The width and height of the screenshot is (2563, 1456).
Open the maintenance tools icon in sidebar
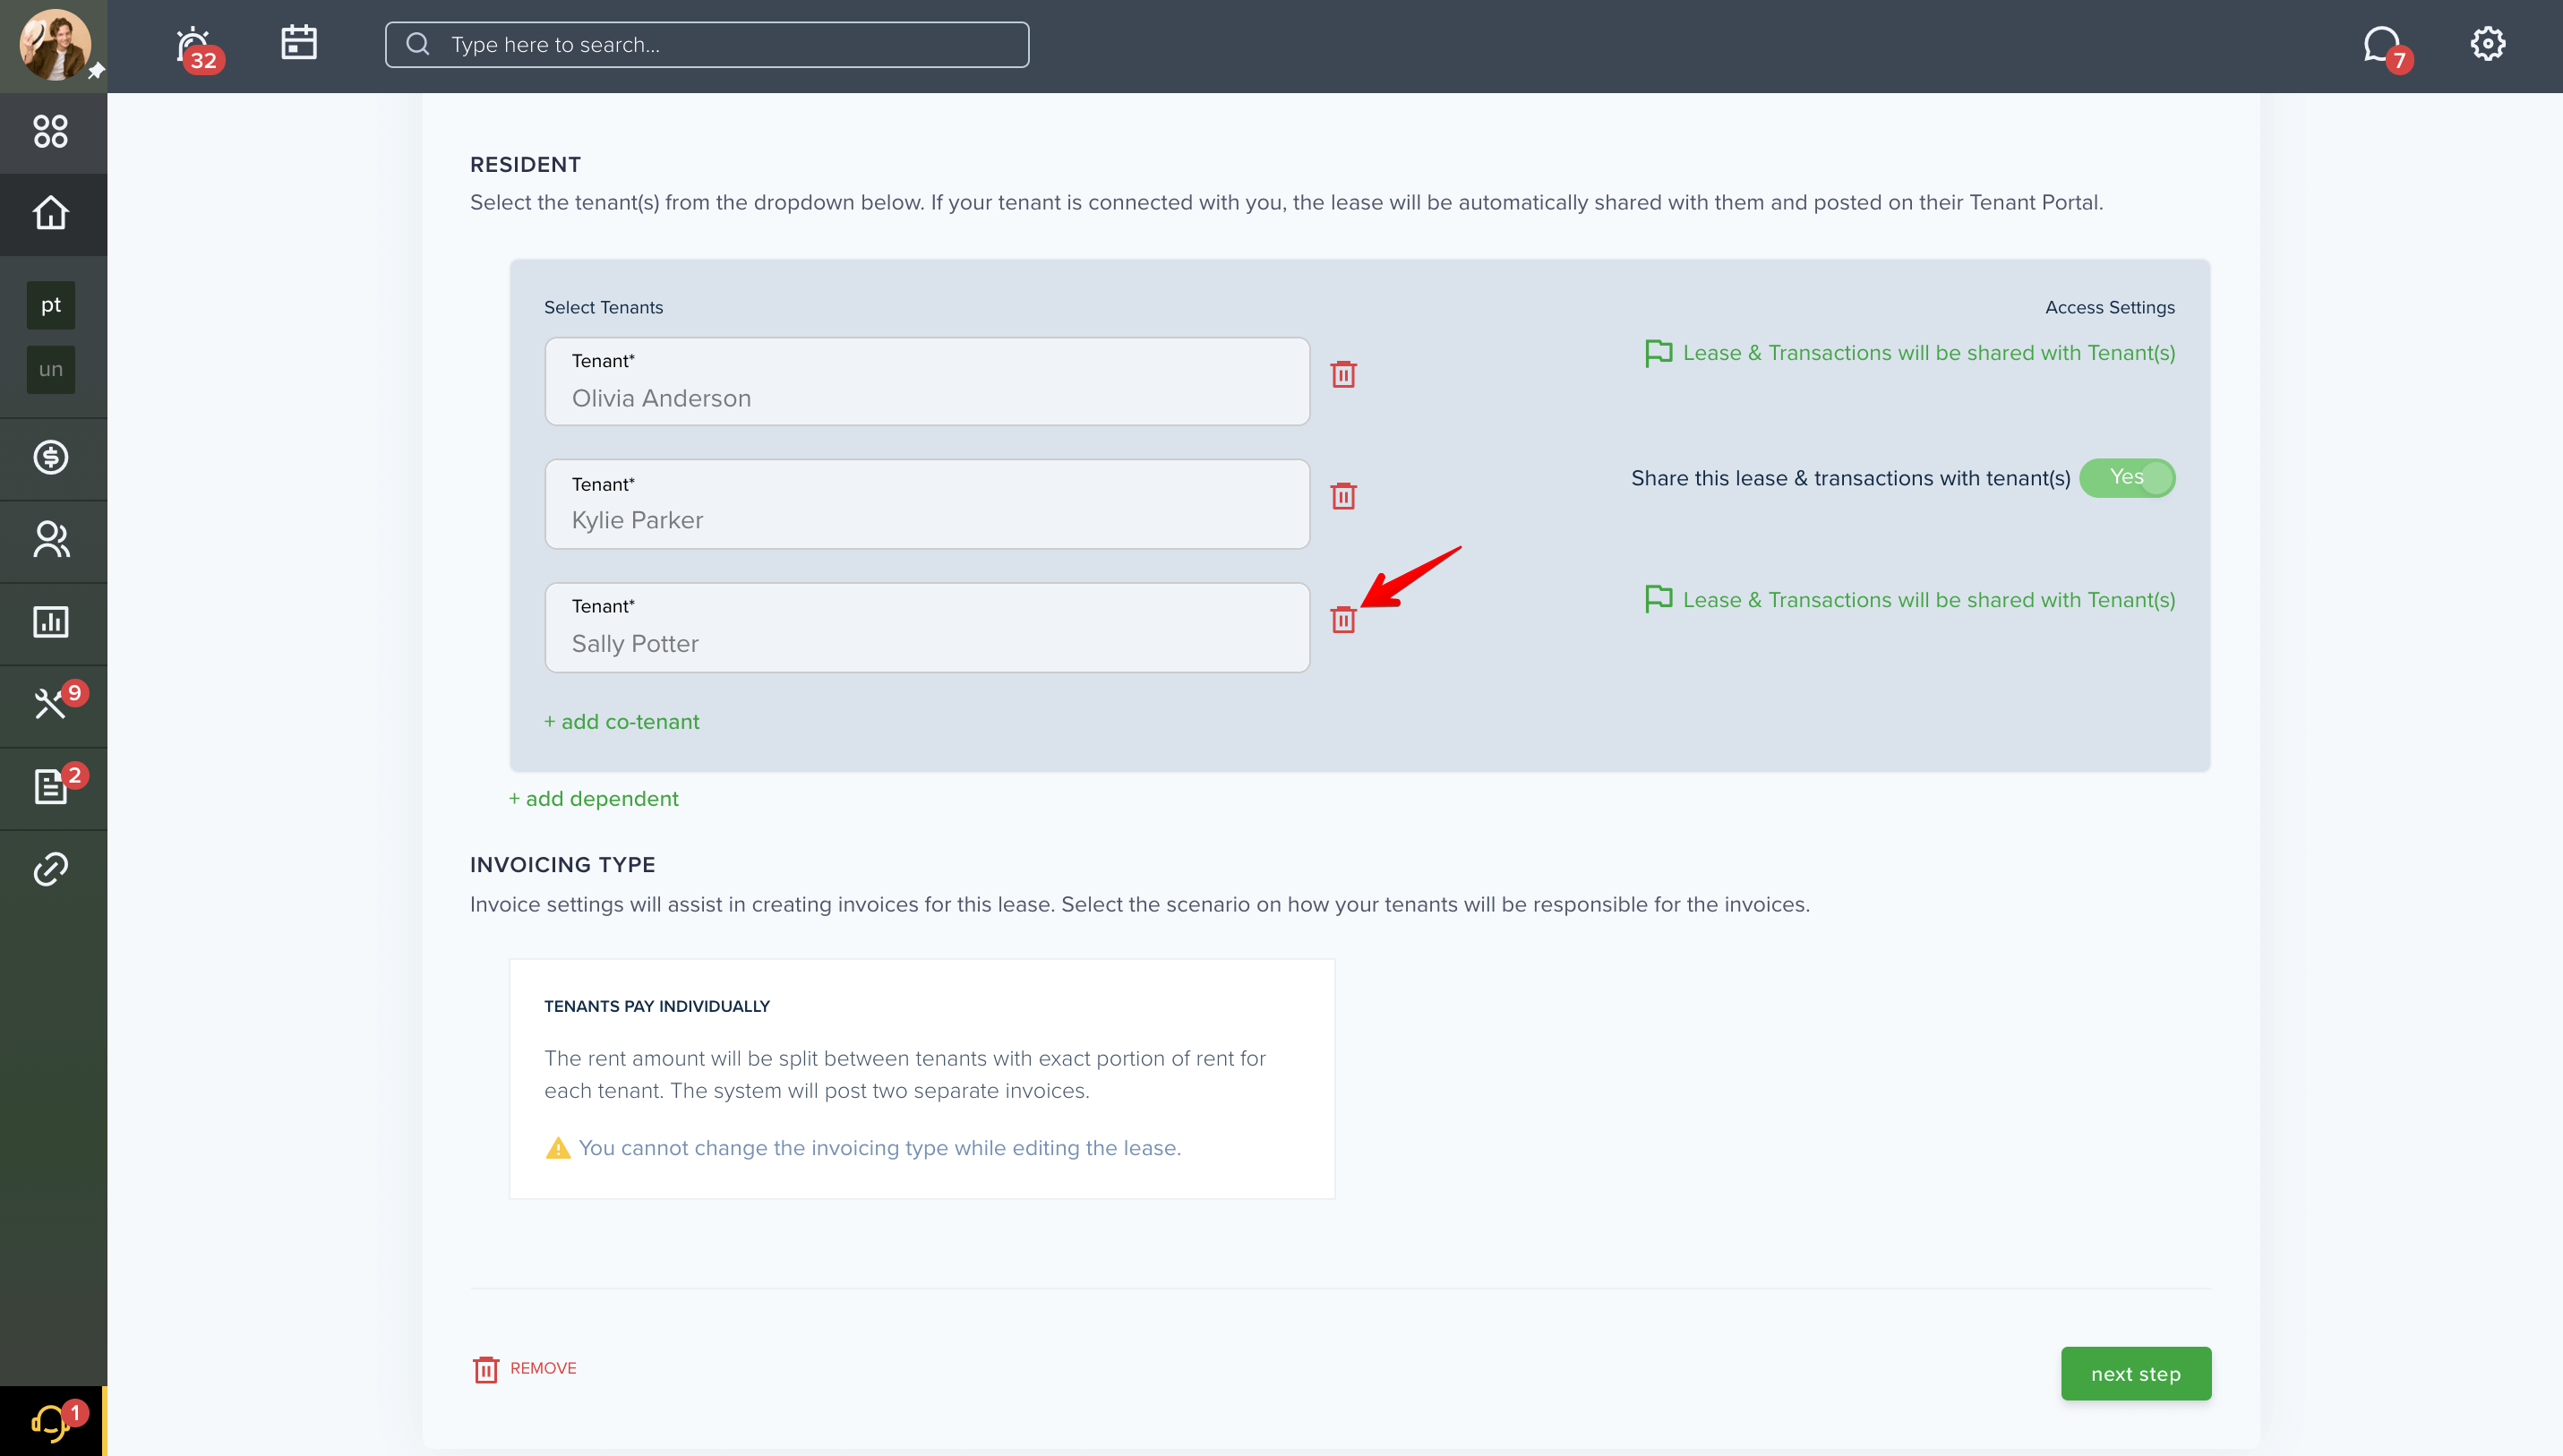click(51, 704)
